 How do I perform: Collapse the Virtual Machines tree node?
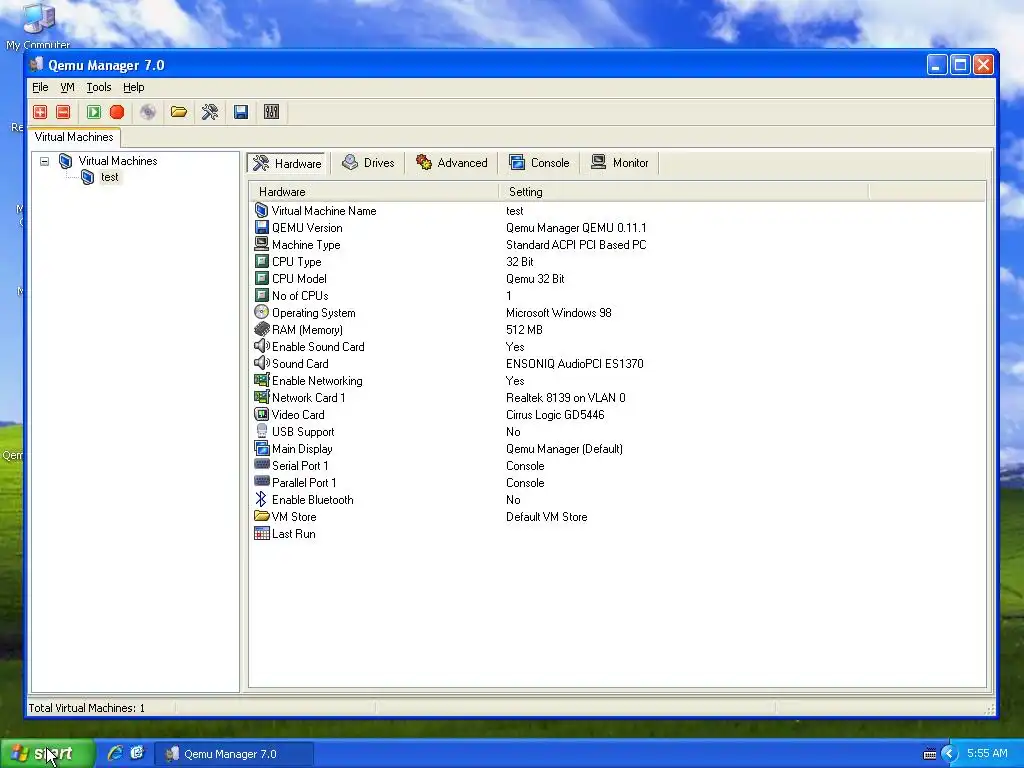coord(44,161)
